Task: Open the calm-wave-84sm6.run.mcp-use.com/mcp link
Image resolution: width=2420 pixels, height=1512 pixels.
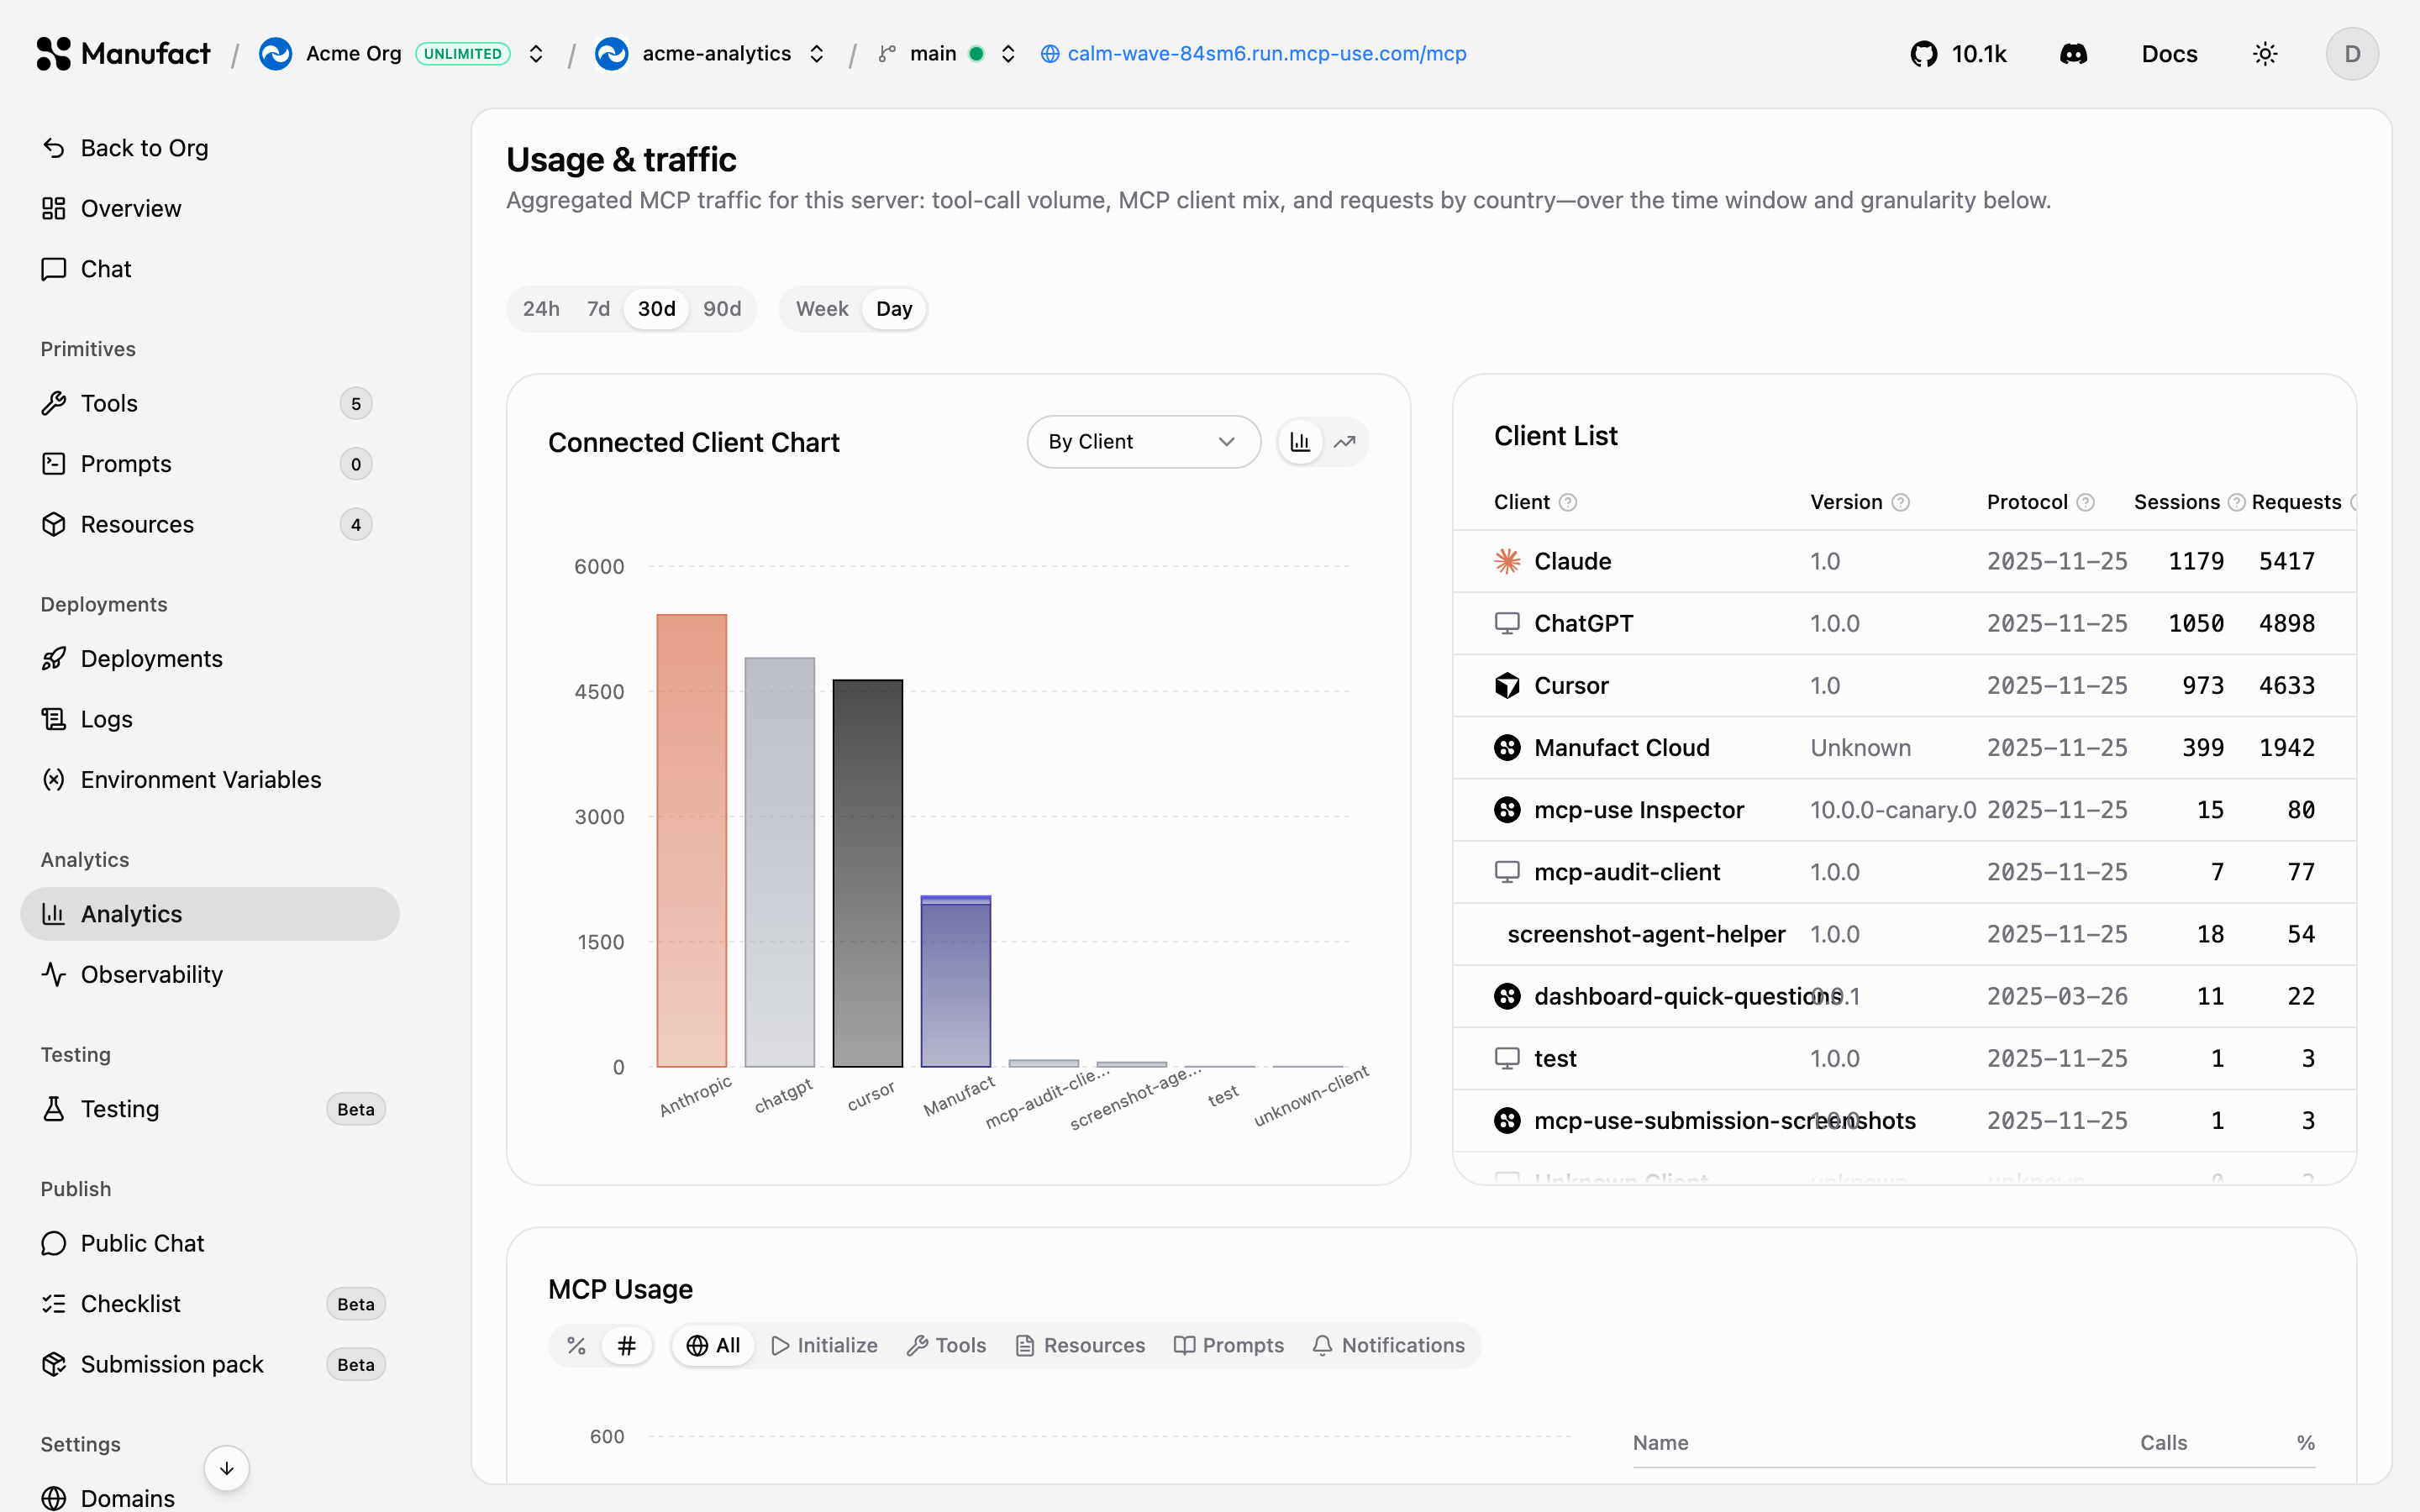Action: click(x=1267, y=54)
